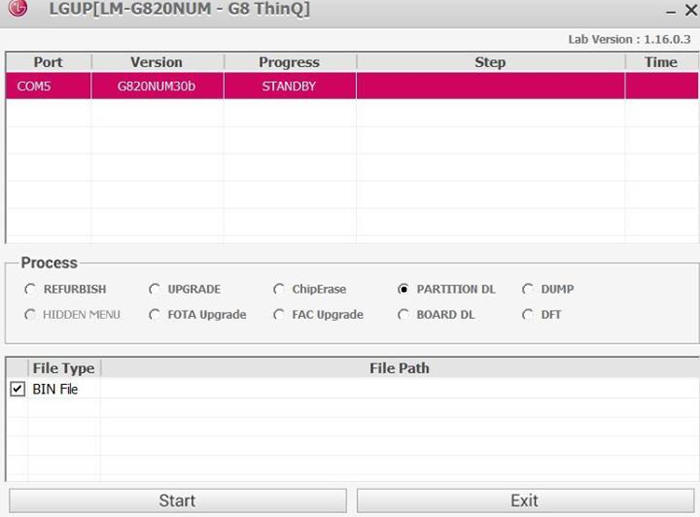Click the Progress column header
Image resolution: width=700 pixels, height=517 pixels.
coord(289,62)
